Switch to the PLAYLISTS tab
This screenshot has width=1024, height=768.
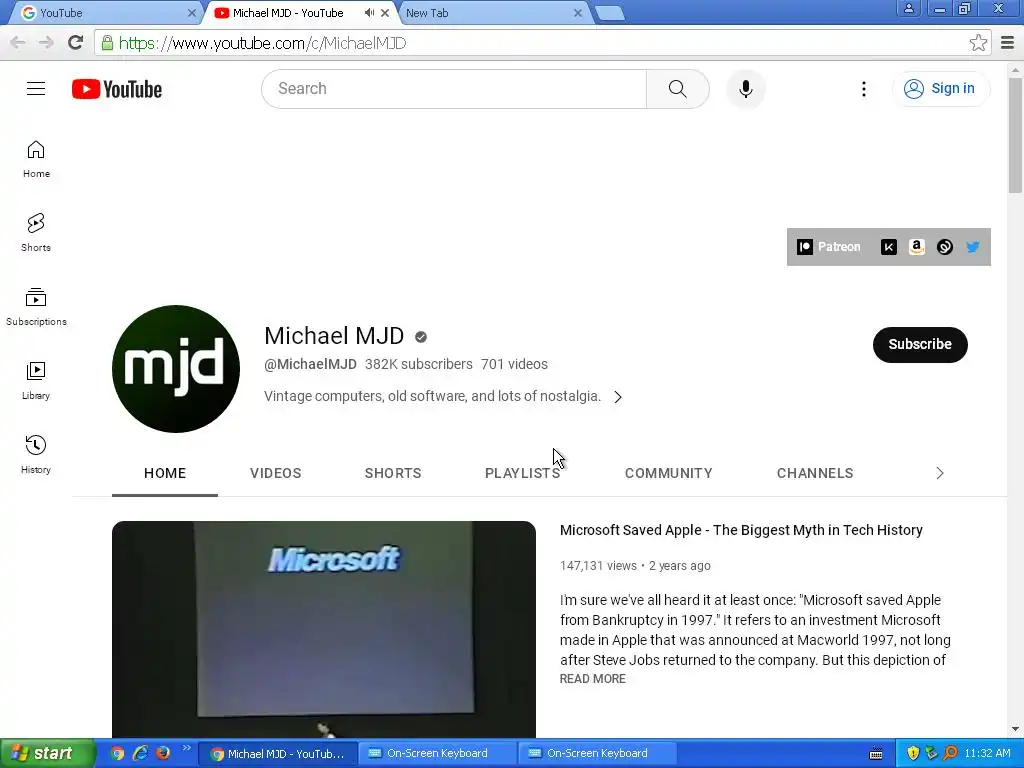[522, 473]
